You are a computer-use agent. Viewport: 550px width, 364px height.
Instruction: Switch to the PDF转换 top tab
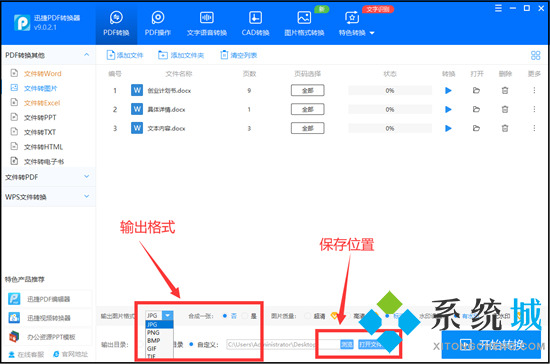click(x=116, y=24)
